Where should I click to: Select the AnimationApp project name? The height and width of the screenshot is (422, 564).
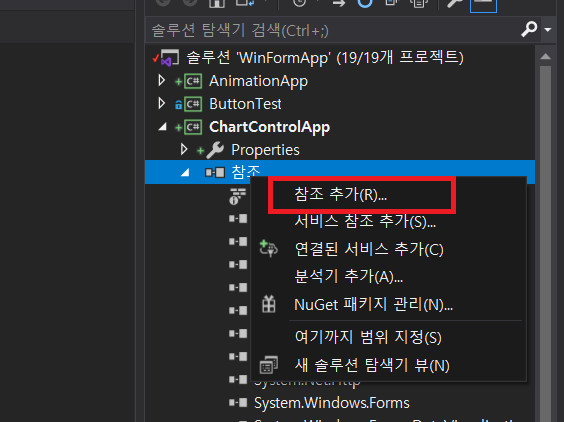coord(258,81)
